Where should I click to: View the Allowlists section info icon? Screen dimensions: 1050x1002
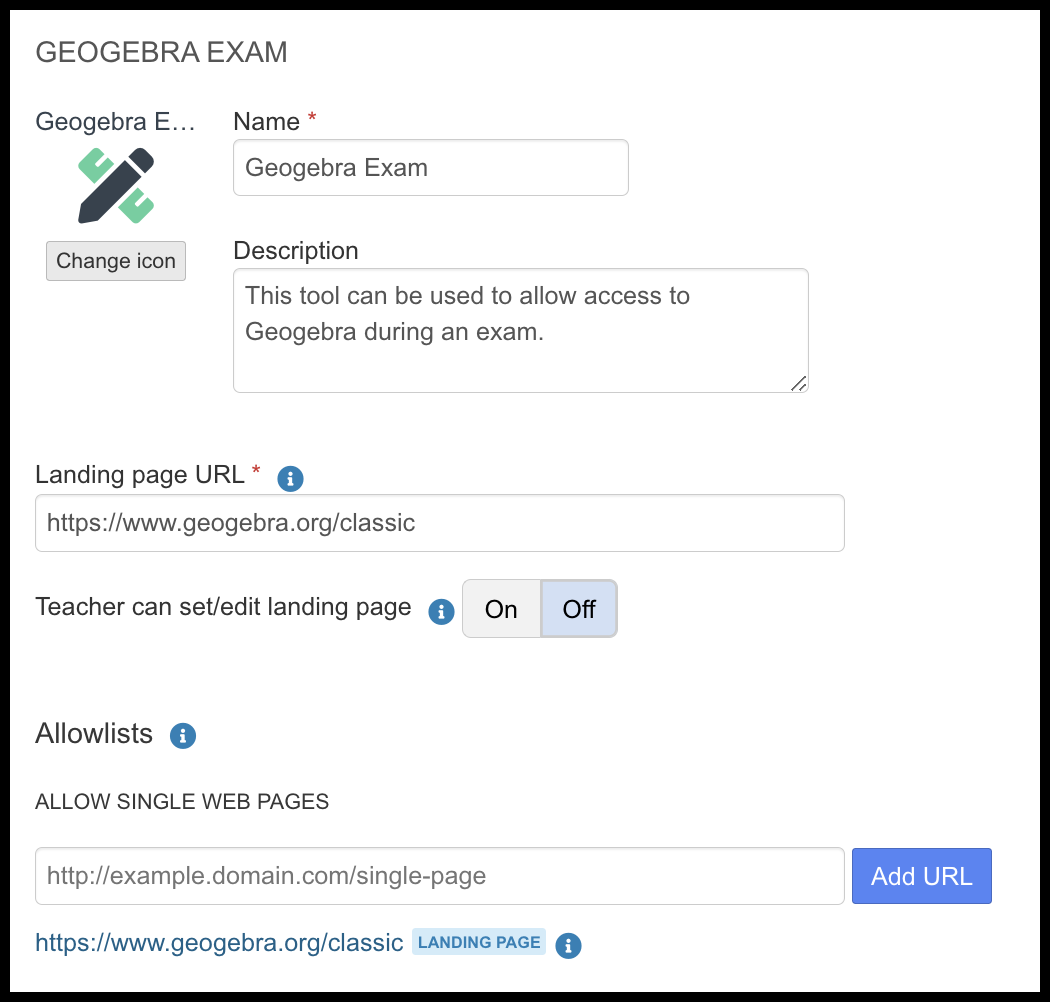click(183, 736)
